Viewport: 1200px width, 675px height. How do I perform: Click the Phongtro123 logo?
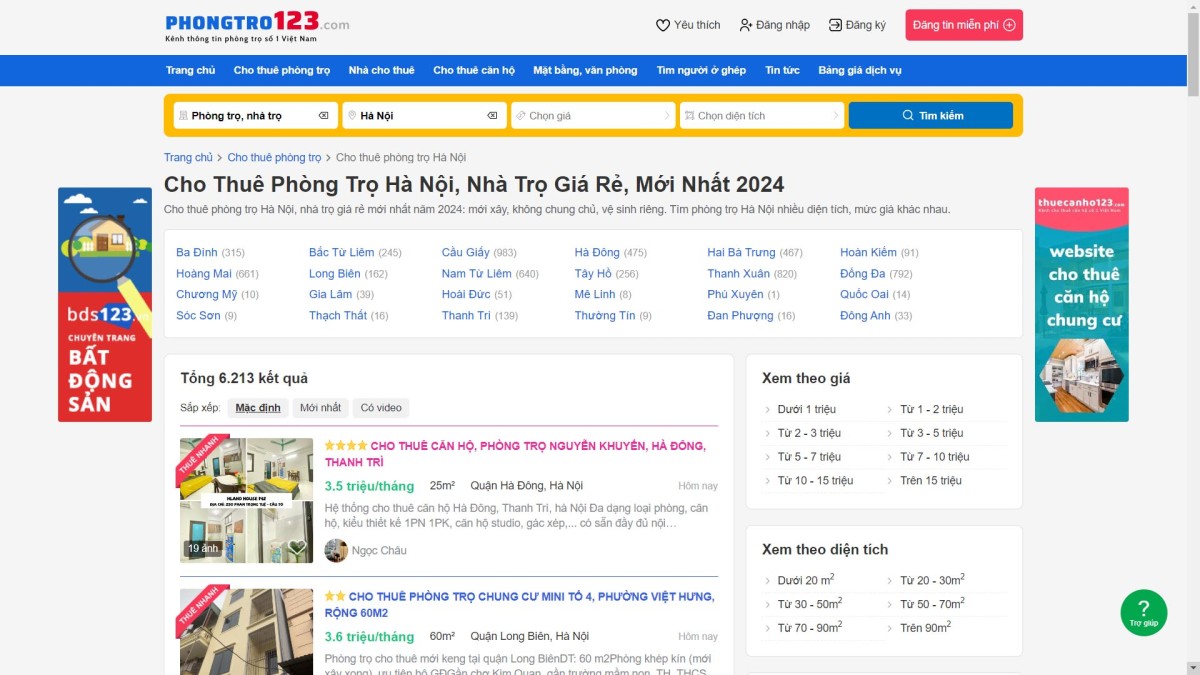pos(257,27)
